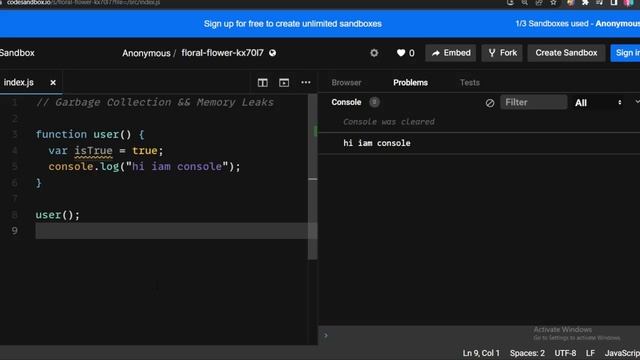Open sandbox settings gear icon

pos(374,53)
